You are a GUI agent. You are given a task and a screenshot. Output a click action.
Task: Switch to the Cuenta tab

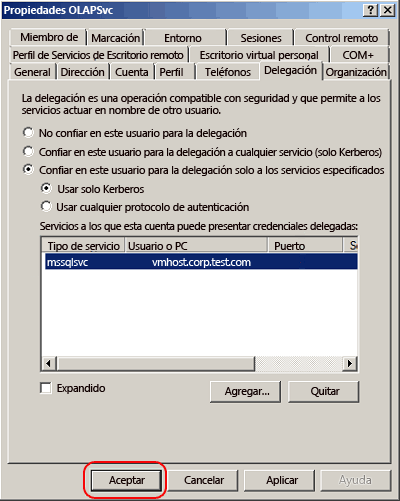[132, 72]
